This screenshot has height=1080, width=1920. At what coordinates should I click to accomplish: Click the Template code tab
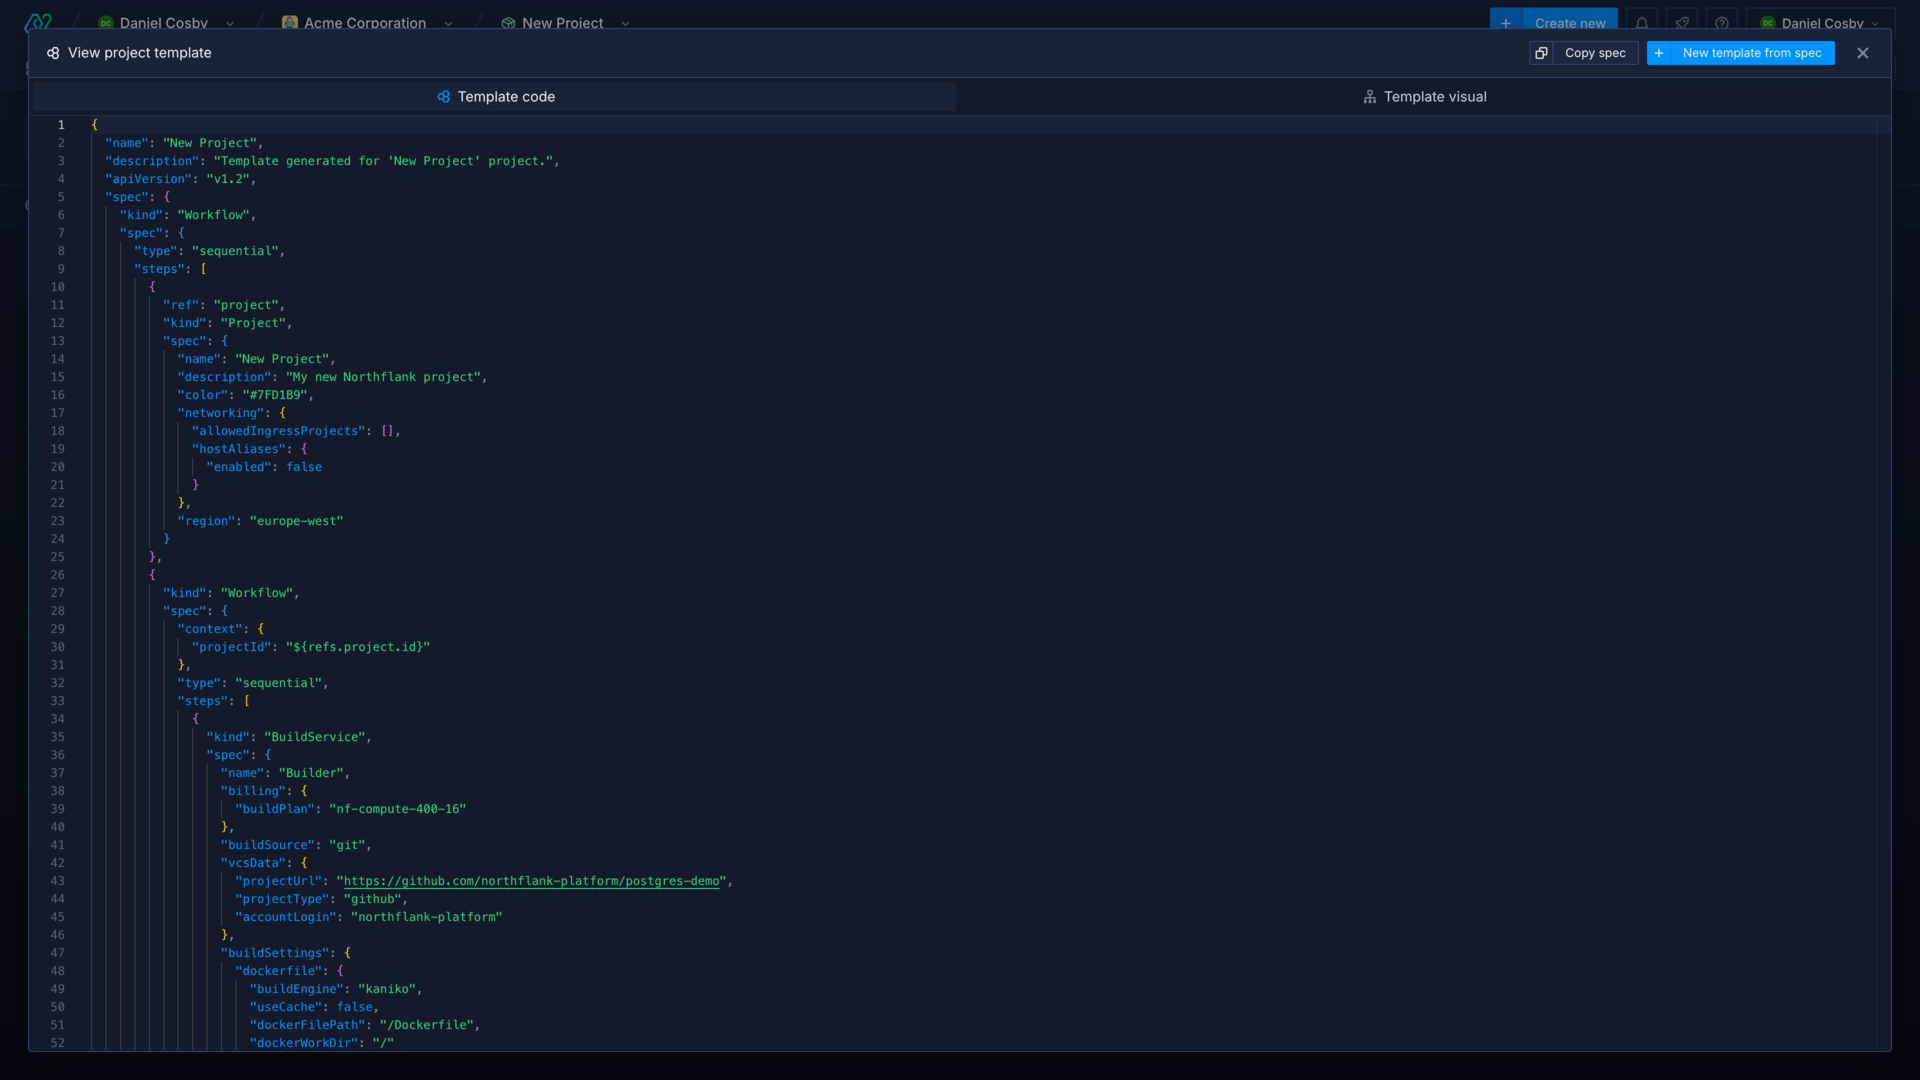click(496, 95)
